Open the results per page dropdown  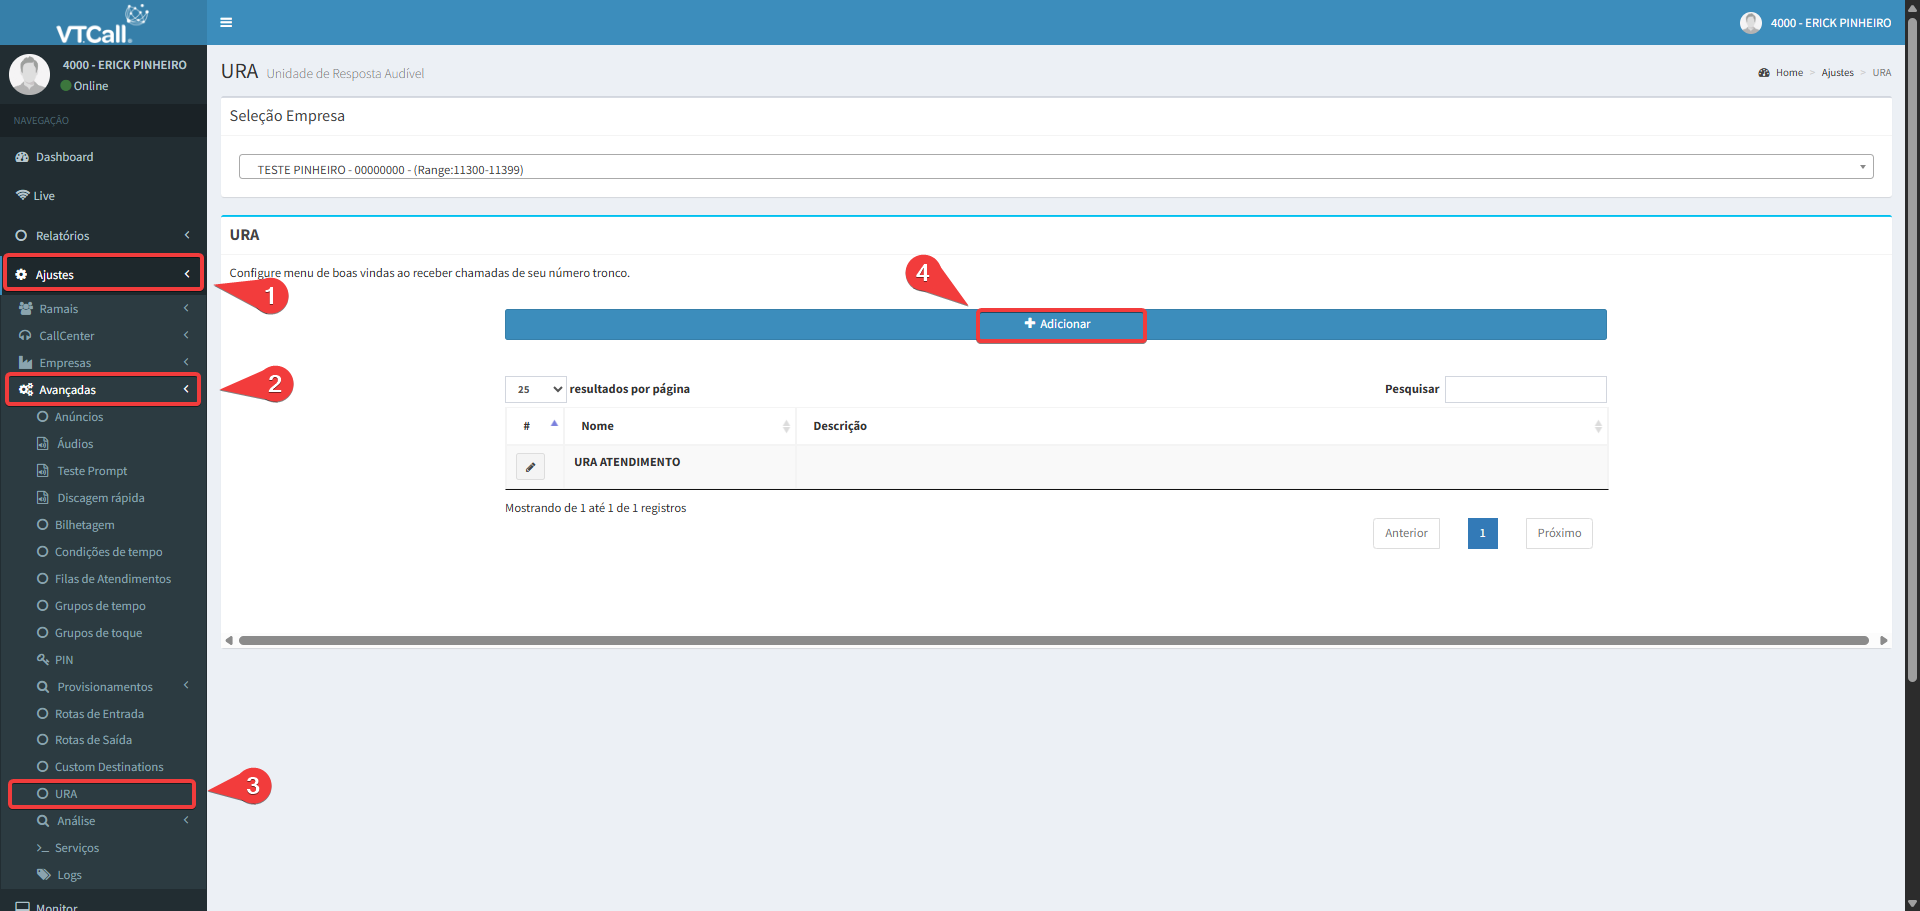click(x=536, y=389)
